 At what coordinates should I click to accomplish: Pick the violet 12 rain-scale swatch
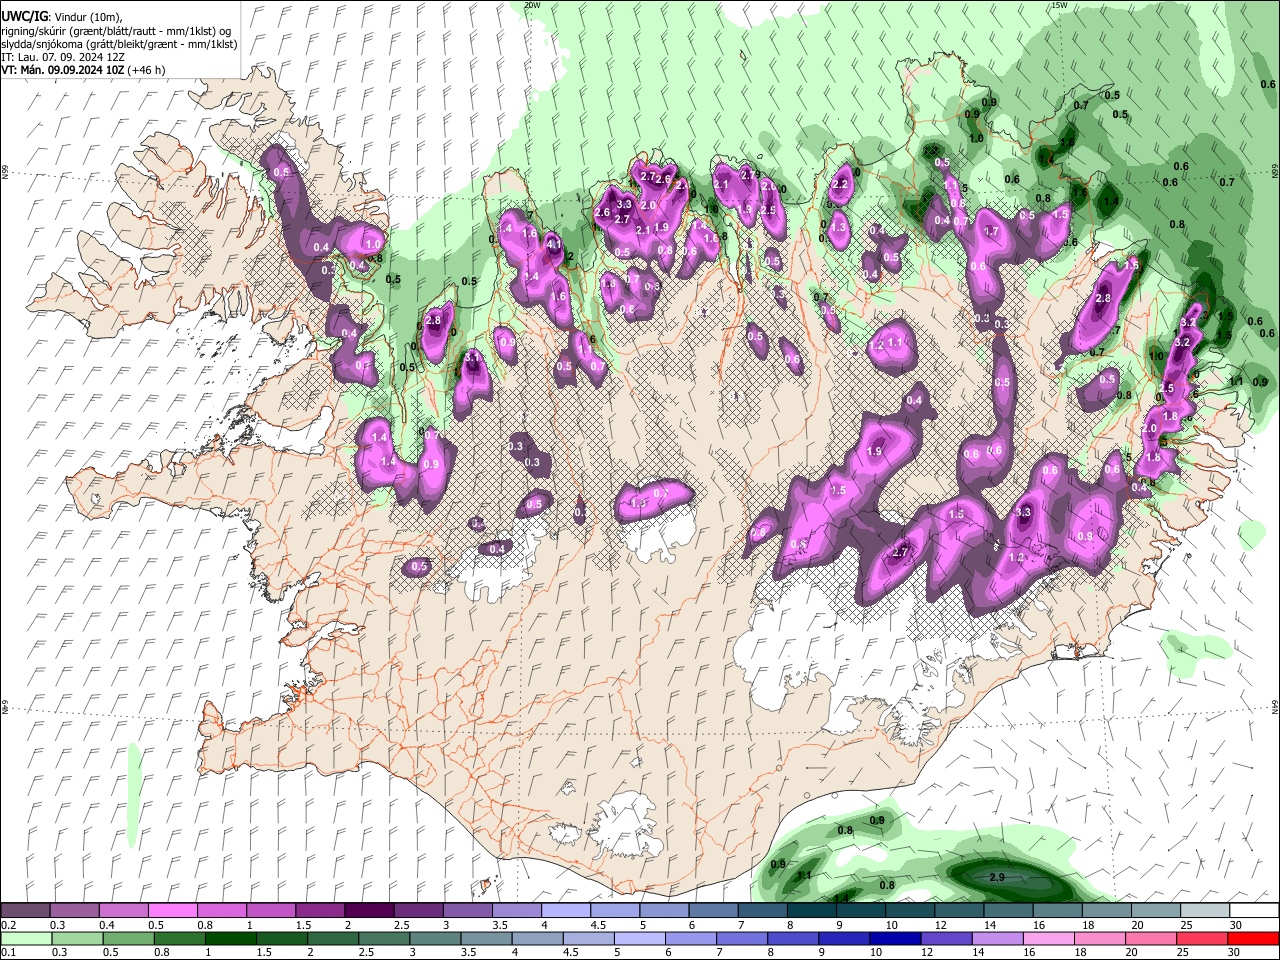click(x=946, y=938)
